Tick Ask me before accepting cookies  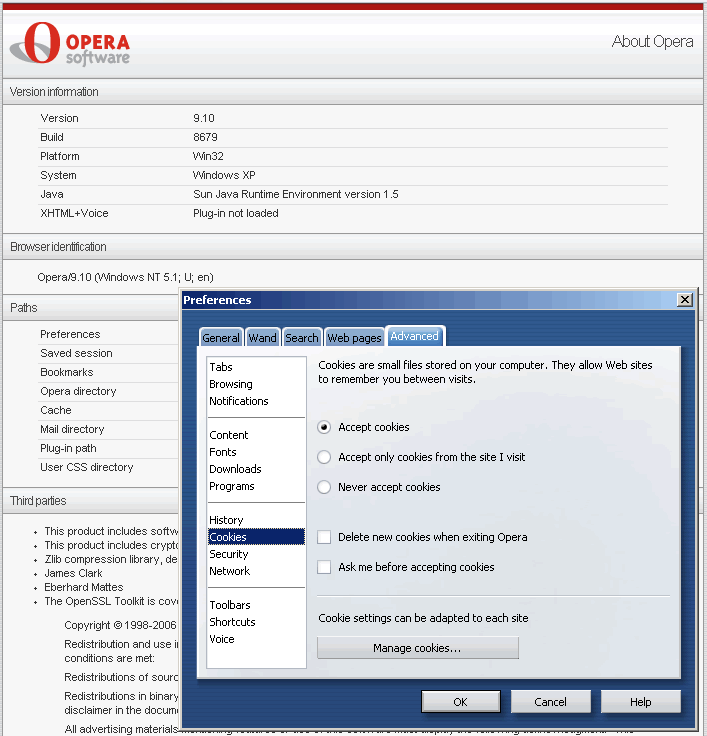pos(324,567)
